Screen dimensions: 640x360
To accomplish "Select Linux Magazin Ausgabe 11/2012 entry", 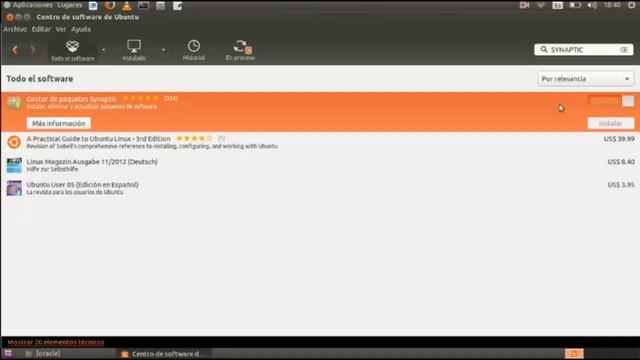I will tap(320, 165).
